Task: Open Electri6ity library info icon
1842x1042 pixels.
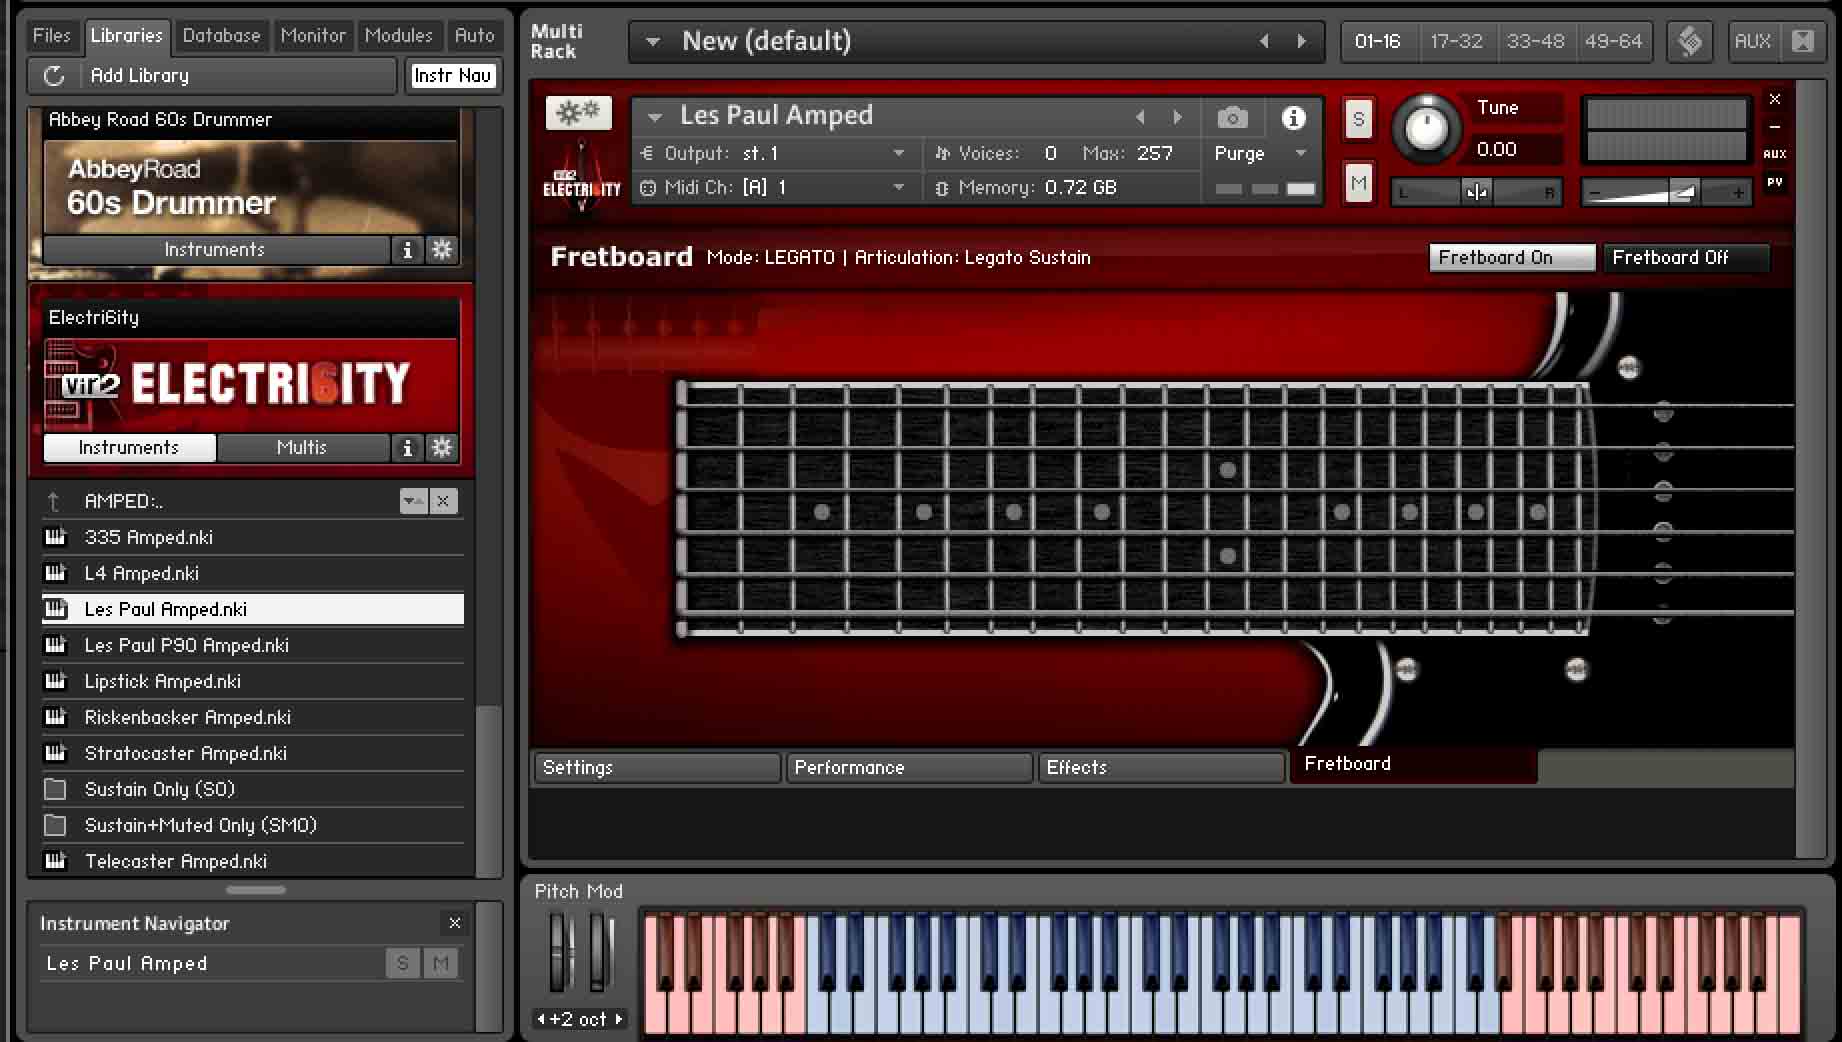Action: tap(407, 448)
